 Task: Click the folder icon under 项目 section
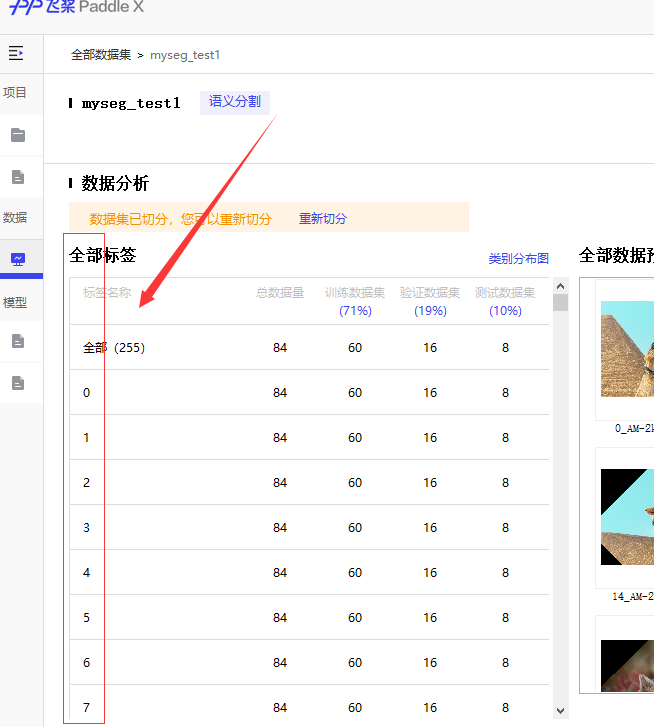[18, 135]
